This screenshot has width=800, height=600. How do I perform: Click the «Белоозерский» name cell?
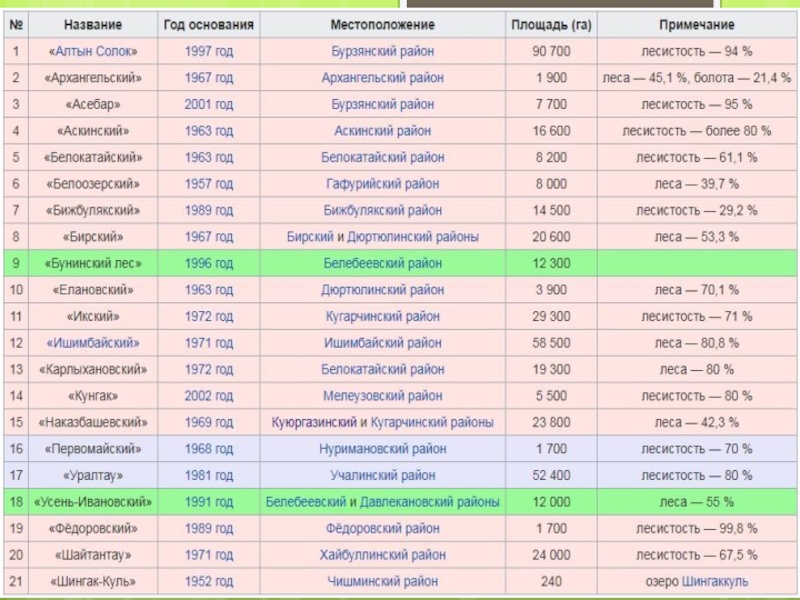[x=93, y=184]
